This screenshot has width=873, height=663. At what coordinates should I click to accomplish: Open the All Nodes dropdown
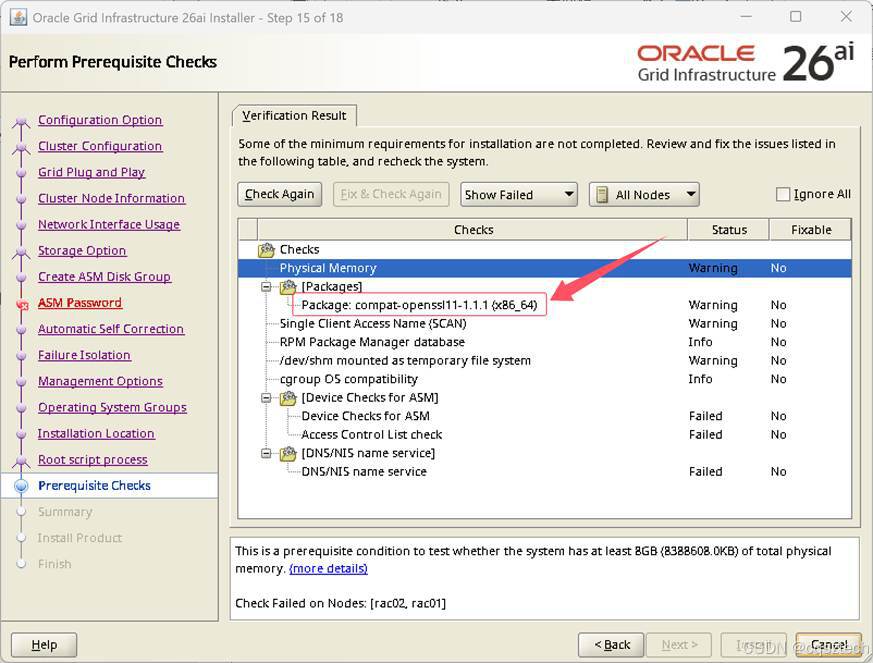(644, 195)
